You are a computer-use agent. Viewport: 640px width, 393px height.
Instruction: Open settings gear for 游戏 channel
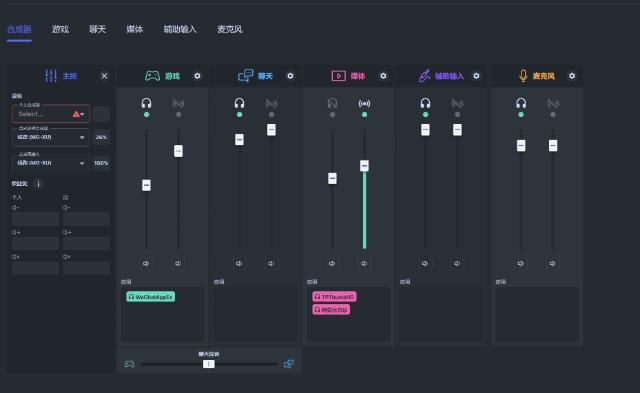[x=197, y=76]
